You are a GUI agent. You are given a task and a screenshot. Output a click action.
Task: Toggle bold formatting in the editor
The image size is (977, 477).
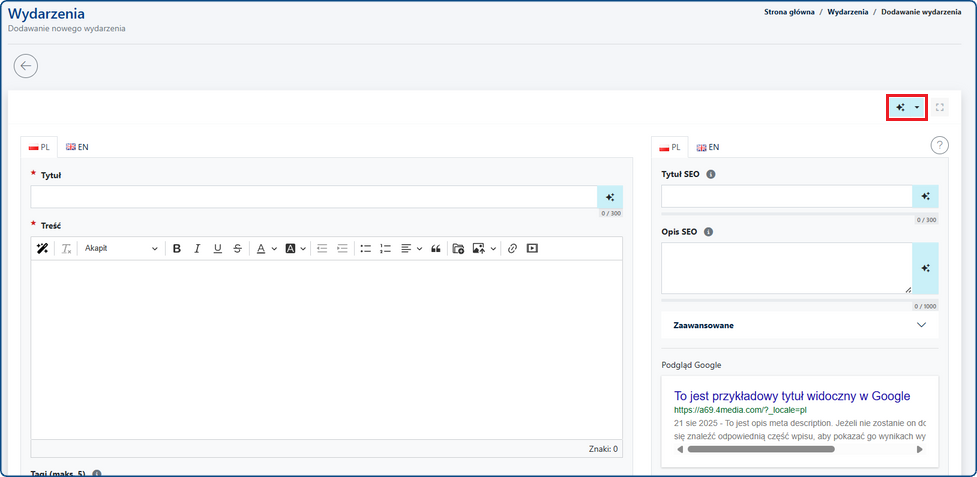(177, 248)
